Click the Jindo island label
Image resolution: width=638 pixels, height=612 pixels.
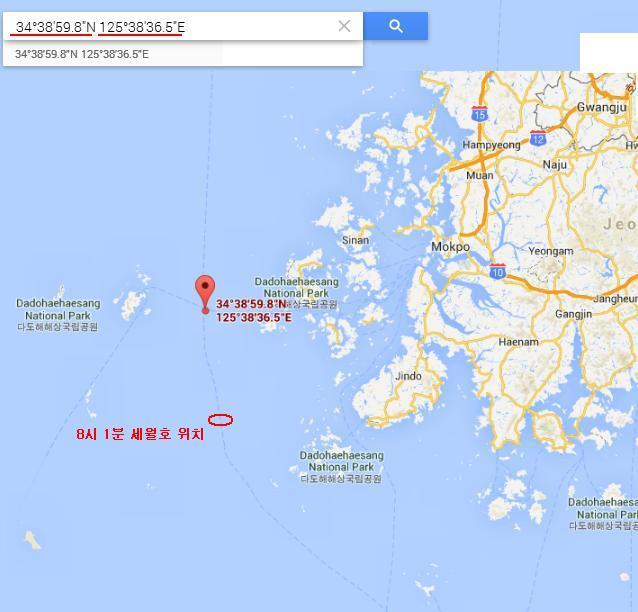(408, 376)
